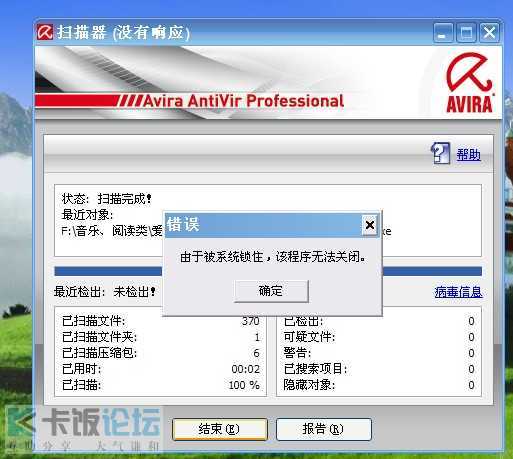Click the AVIRA logo in banner
Viewport: 513px width, 459px height.
[x=469, y=83]
